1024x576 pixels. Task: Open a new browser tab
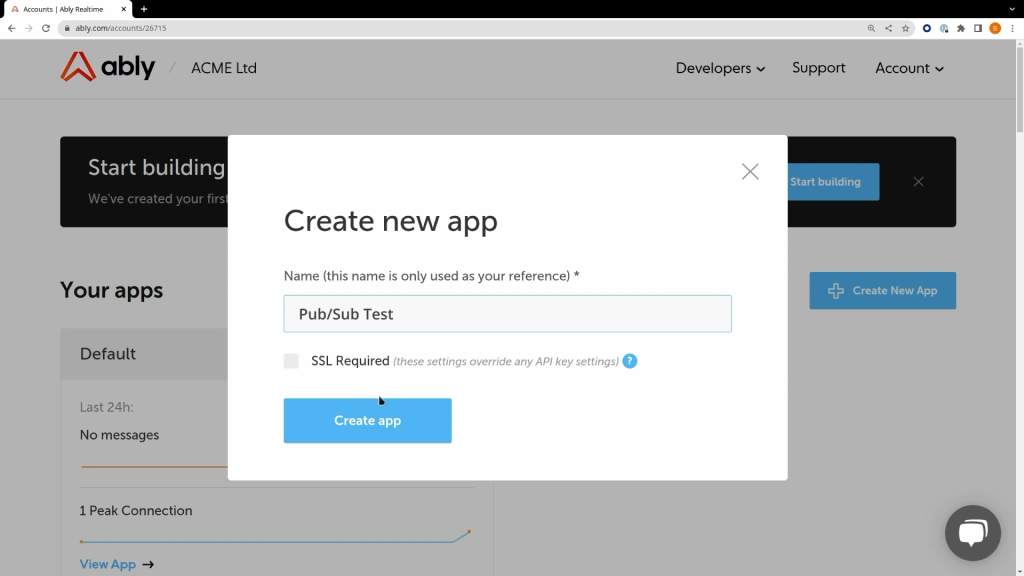pos(144,9)
